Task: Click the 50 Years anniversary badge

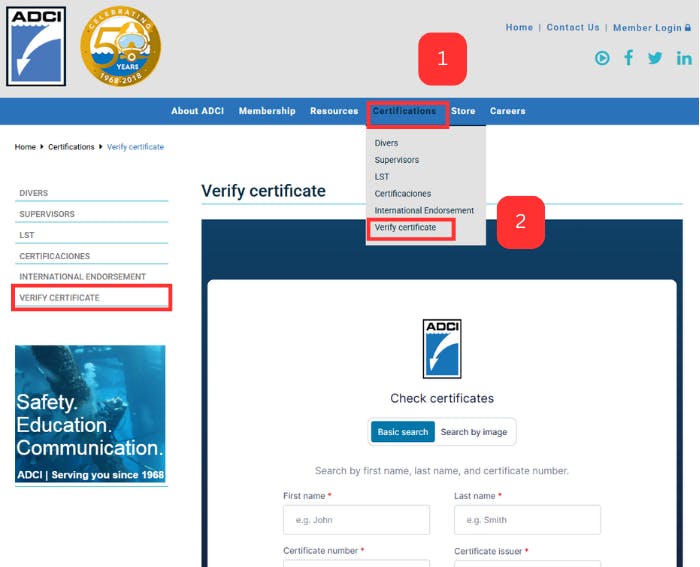Action: [x=121, y=46]
